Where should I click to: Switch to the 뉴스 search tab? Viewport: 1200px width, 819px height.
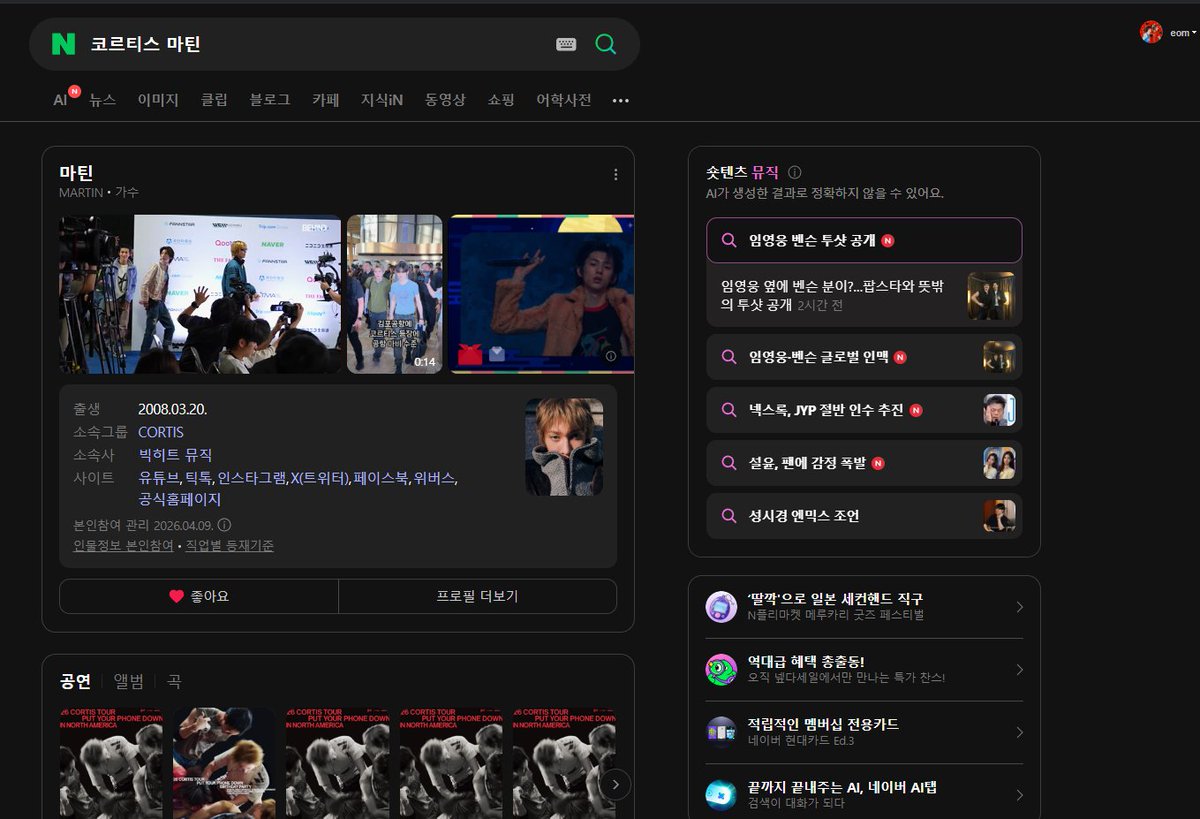pyautogui.click(x=102, y=100)
